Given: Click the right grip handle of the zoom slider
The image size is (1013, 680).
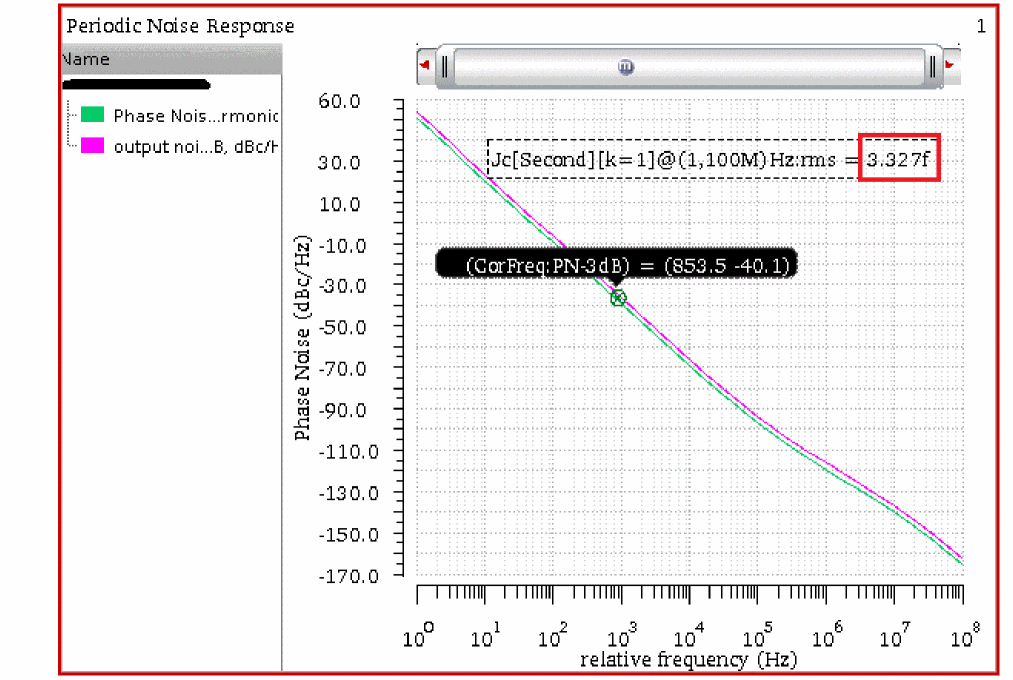Looking at the screenshot, I should click(x=932, y=67).
